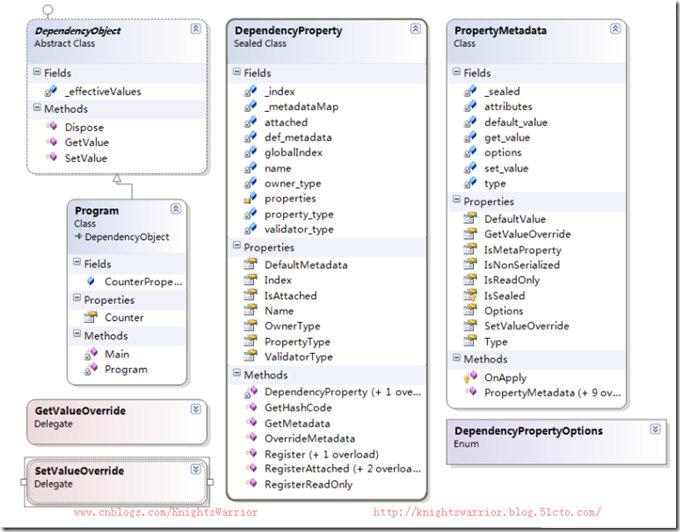Select the SetValueOverride property in PropertyMetadata
Image resolution: width=680 pixels, height=532 pixels.
click(x=526, y=326)
